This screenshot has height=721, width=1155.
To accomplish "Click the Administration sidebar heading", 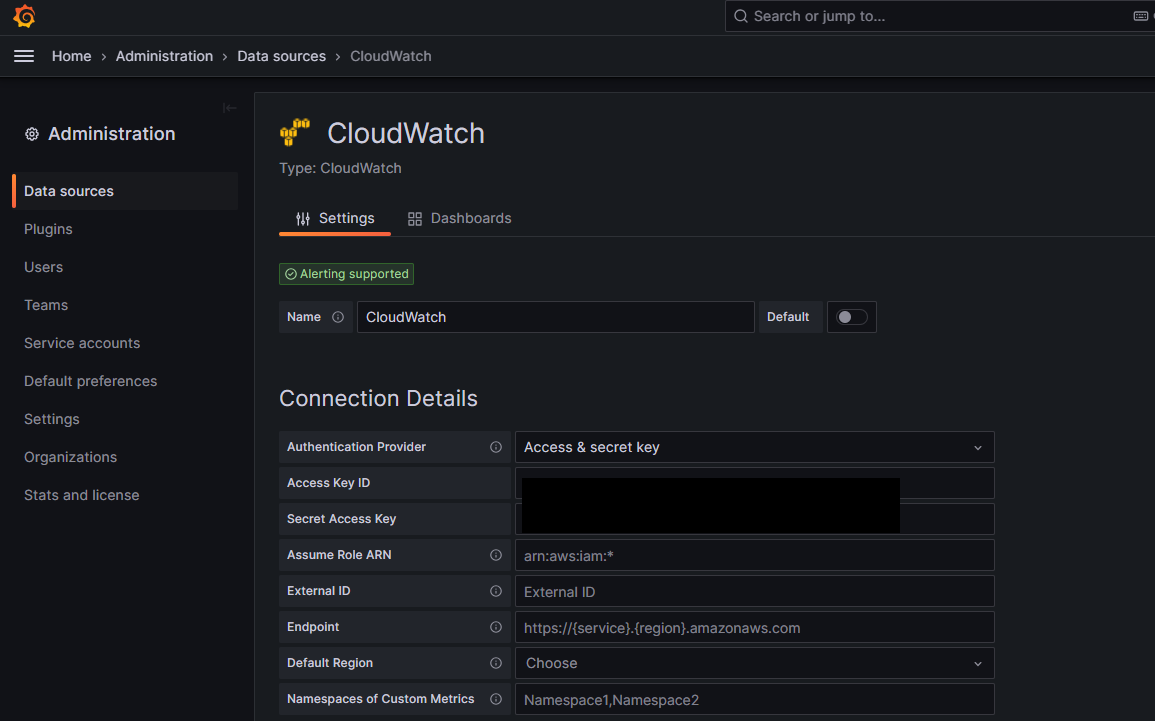I will click(x=112, y=134).
